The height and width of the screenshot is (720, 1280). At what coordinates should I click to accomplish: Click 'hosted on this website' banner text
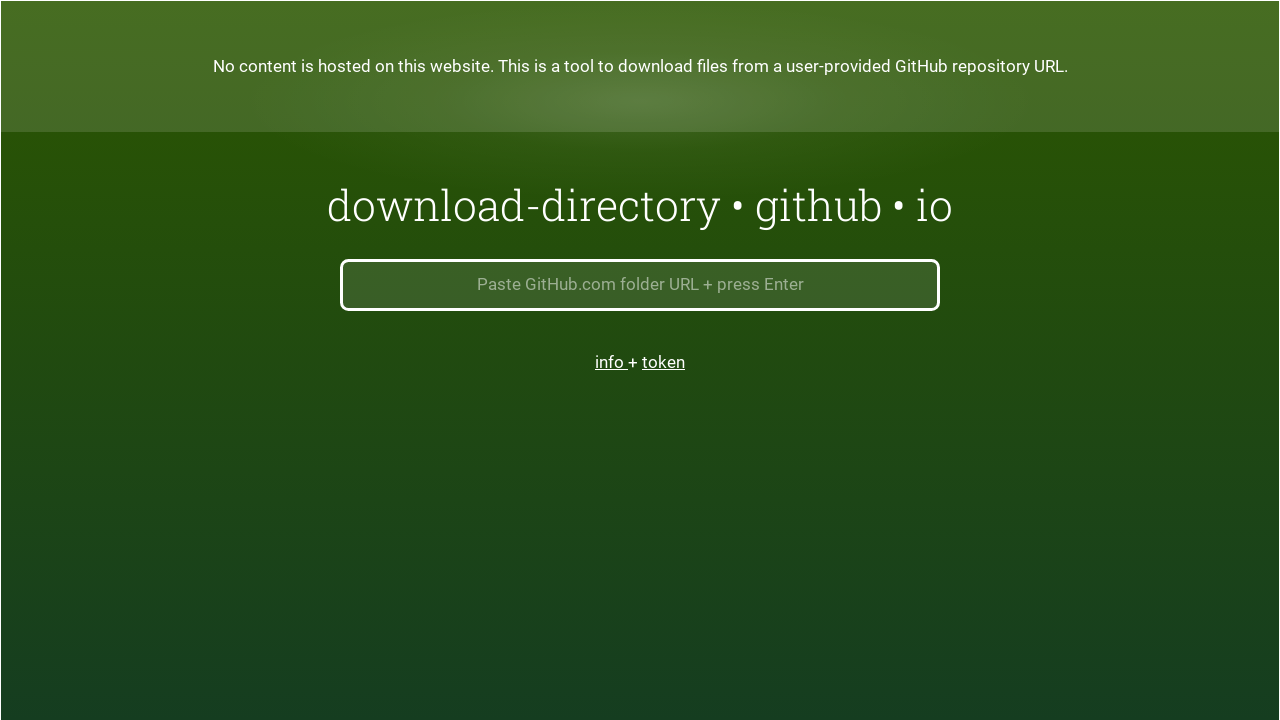pos(405,67)
